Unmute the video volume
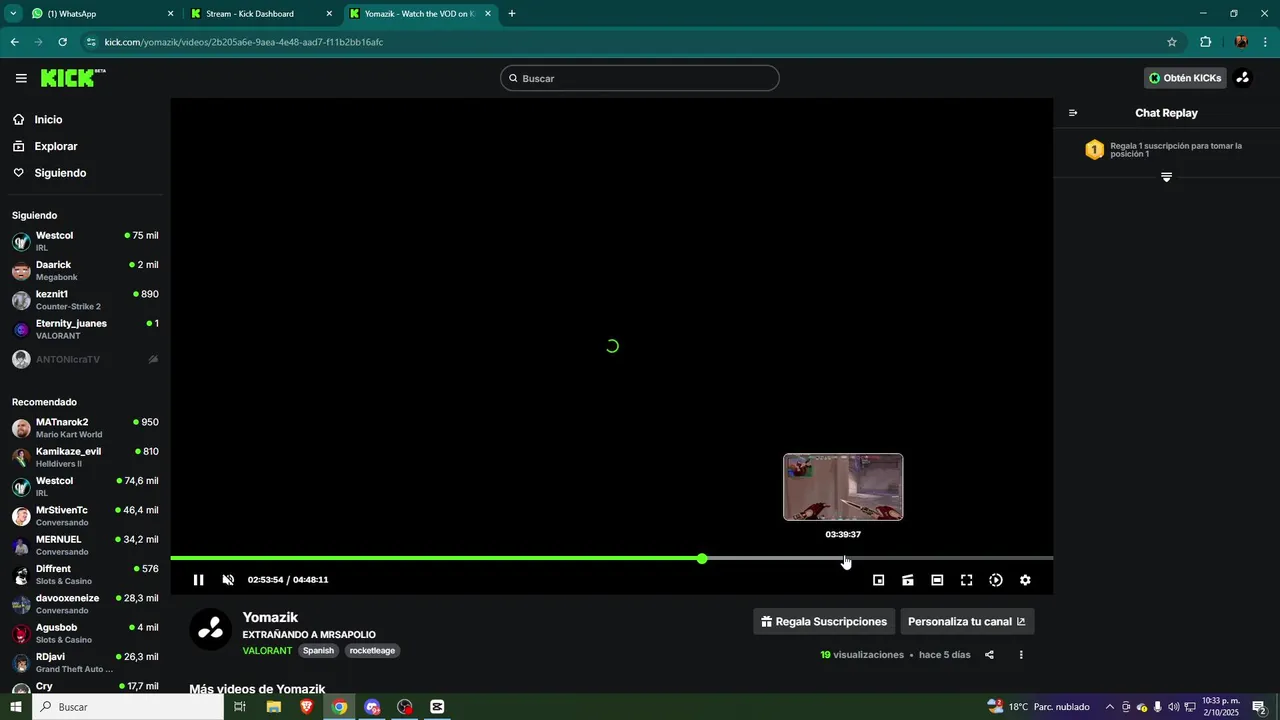Viewport: 1280px width, 720px height. (228, 580)
